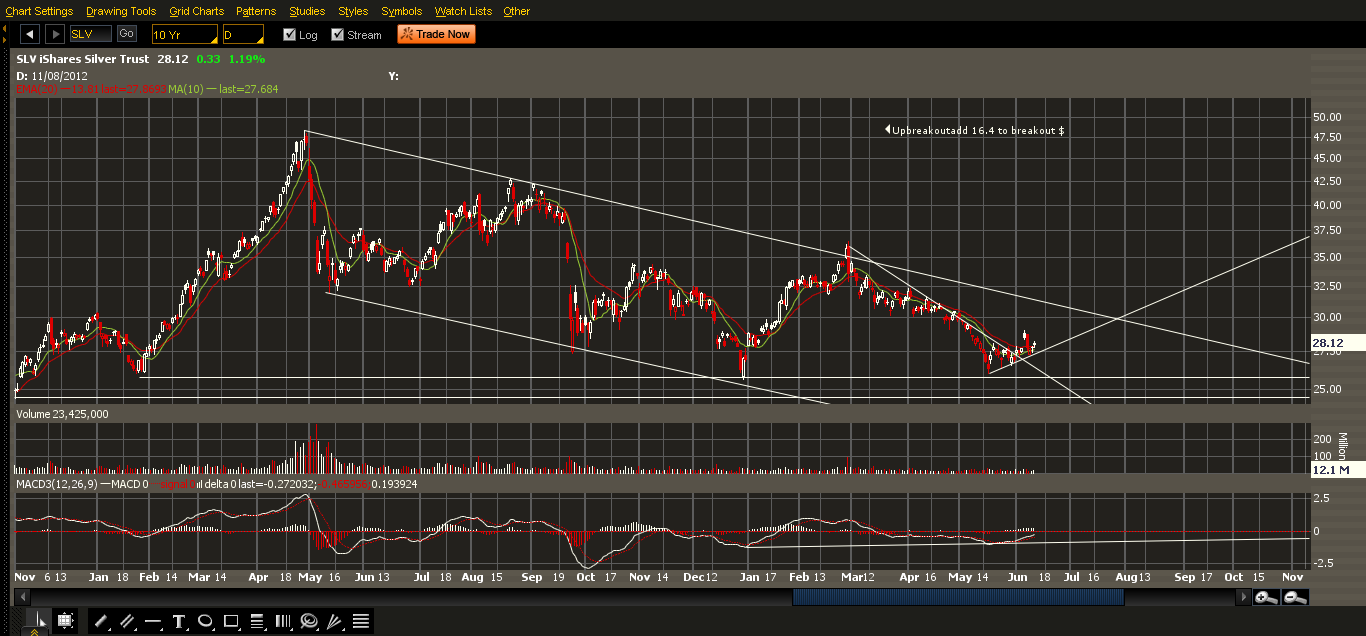1366x636 pixels.
Task: Select the parallel channel lines tool
Action: [127, 621]
